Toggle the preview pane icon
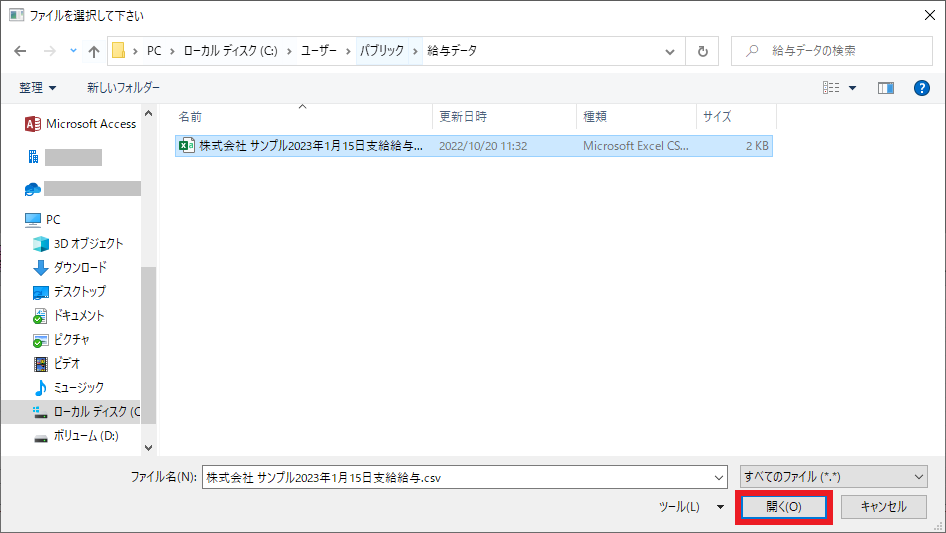 point(885,88)
